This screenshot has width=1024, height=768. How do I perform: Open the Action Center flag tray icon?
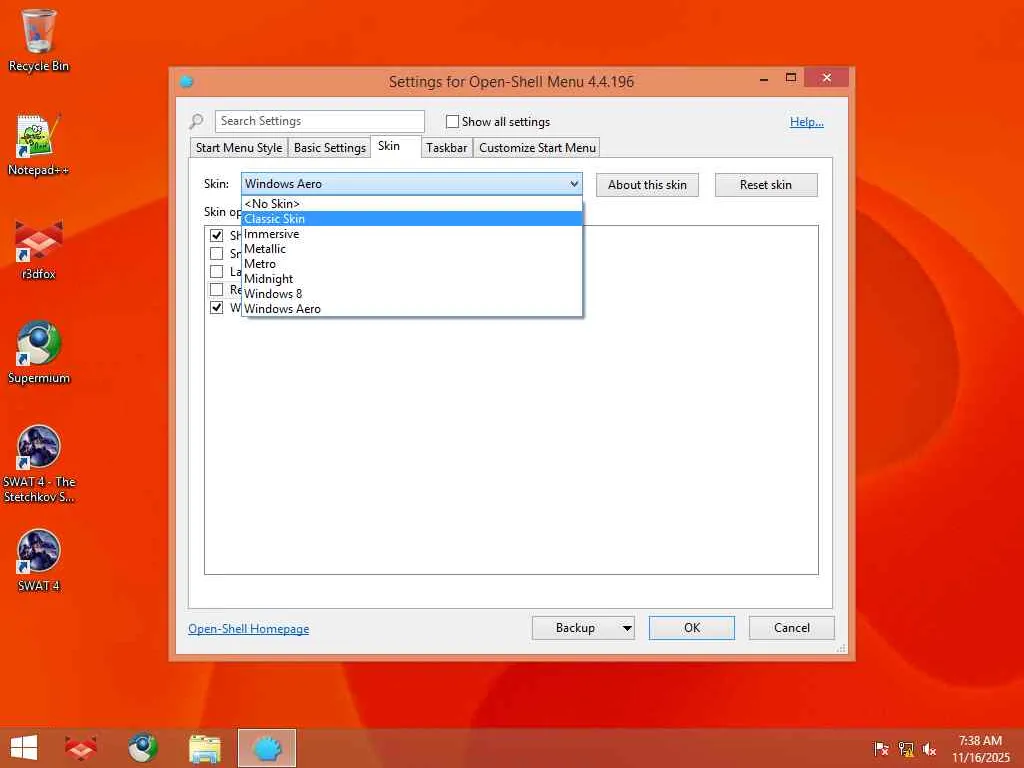click(881, 749)
